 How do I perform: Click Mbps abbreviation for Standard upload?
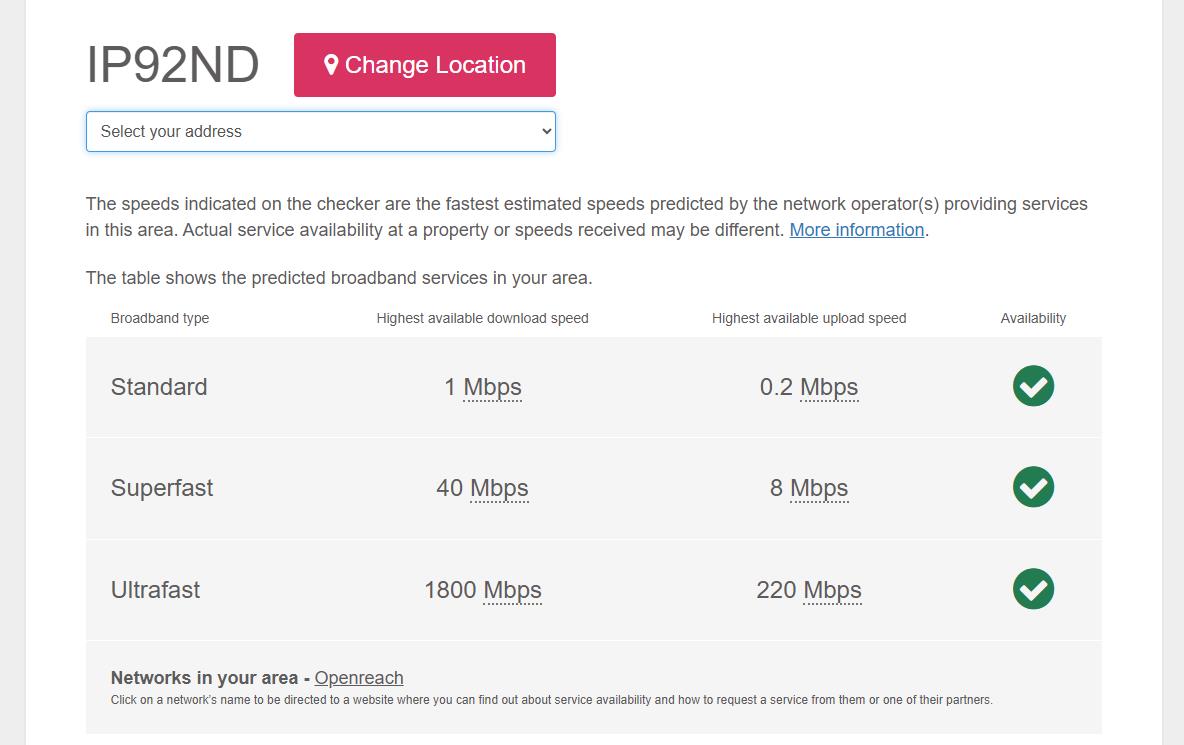[x=829, y=387]
